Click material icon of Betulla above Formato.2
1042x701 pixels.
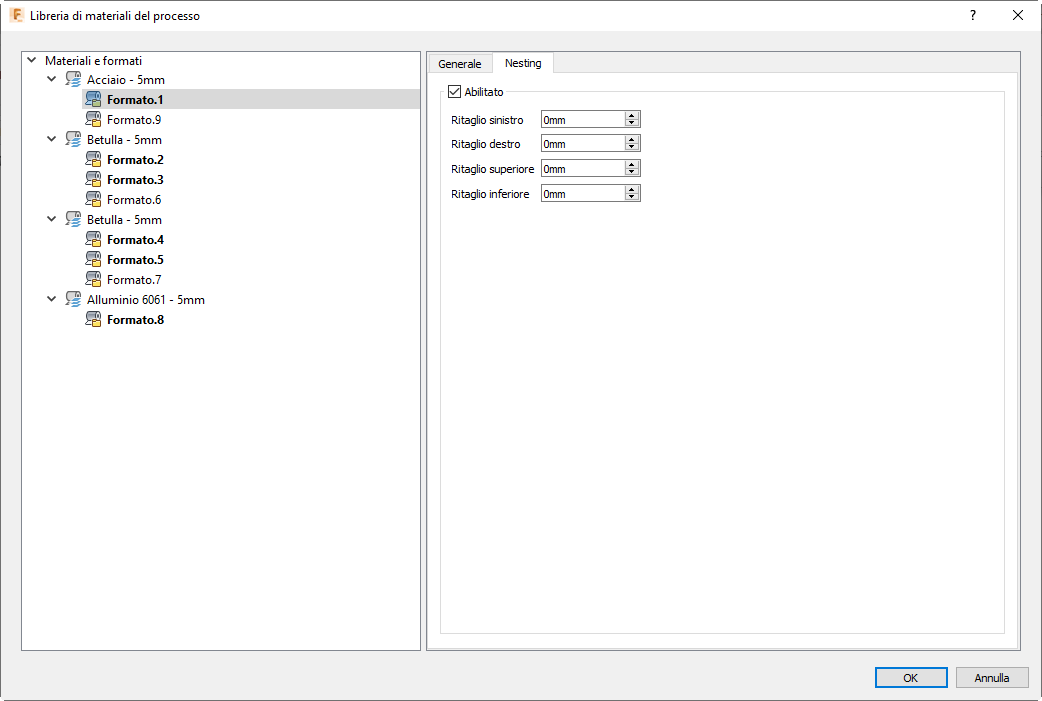[73, 140]
